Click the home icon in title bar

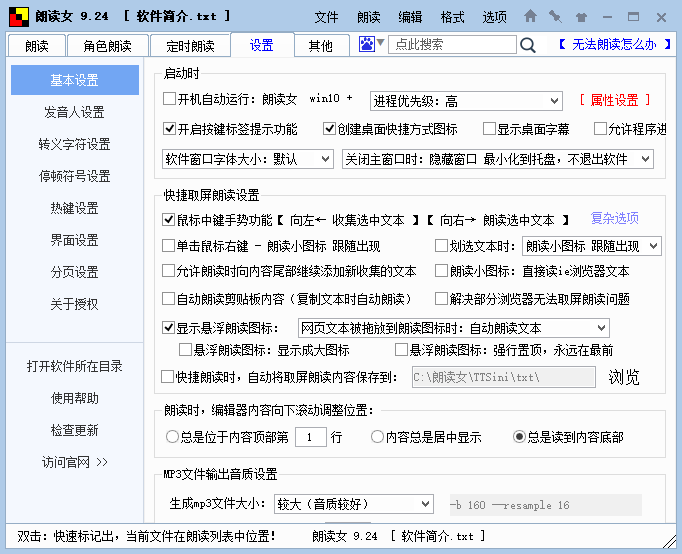point(530,16)
